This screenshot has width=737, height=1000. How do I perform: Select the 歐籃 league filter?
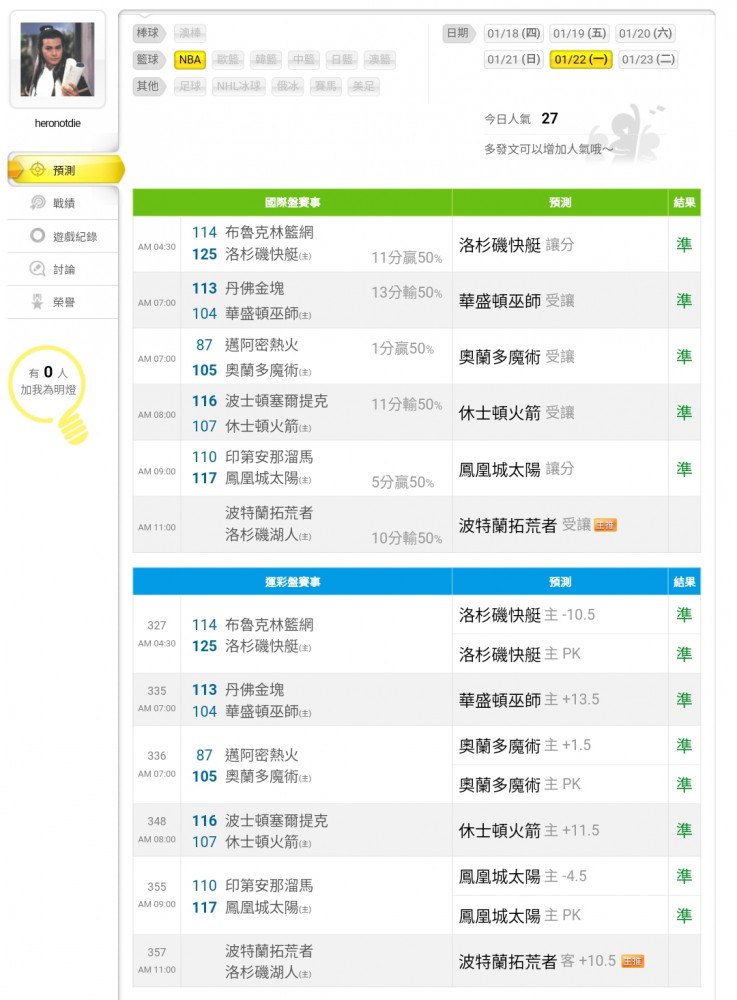(228, 59)
